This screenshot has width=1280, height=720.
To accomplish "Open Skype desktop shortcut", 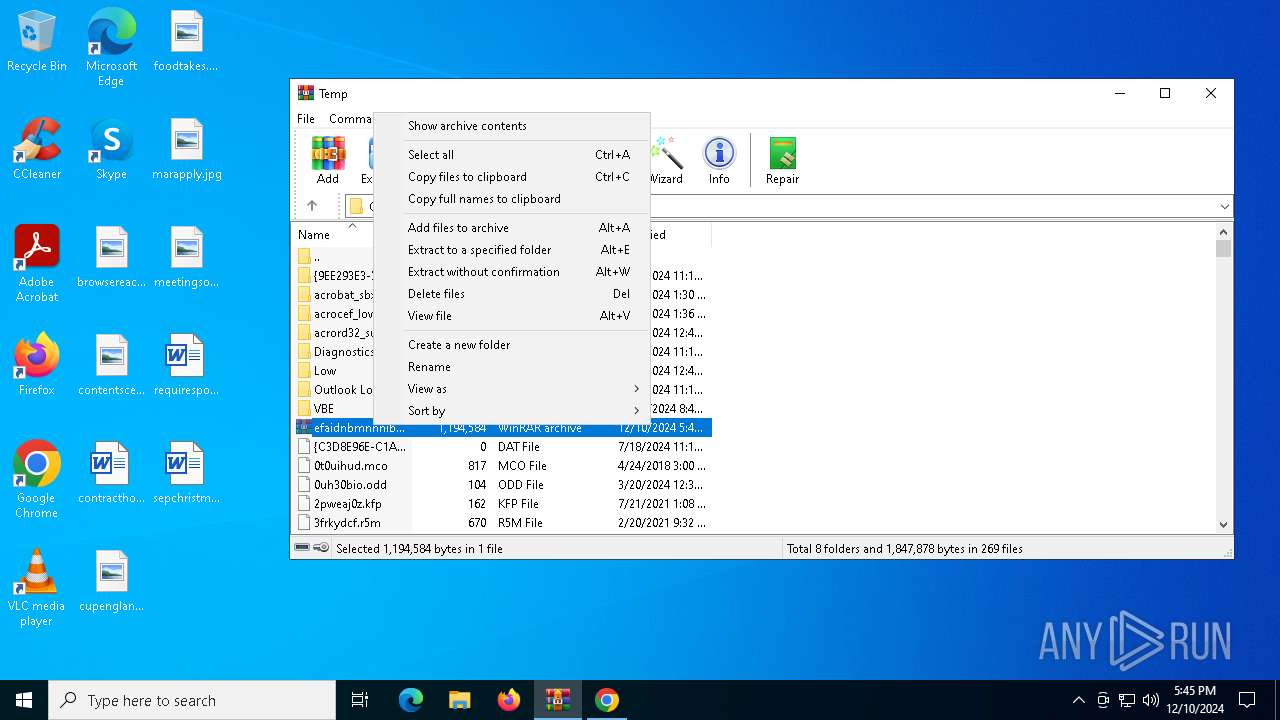I will tap(111, 149).
